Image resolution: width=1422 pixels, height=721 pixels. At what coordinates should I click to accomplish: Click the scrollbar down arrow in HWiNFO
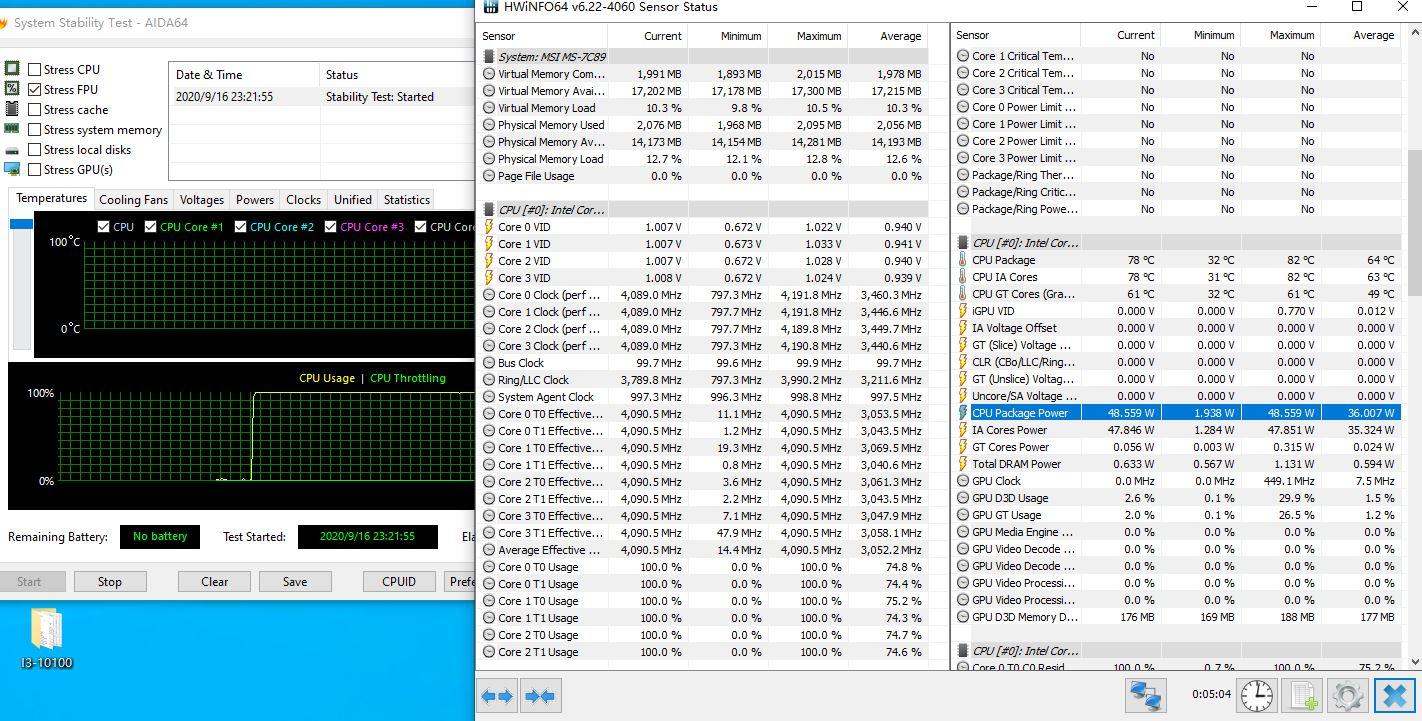(x=1414, y=661)
